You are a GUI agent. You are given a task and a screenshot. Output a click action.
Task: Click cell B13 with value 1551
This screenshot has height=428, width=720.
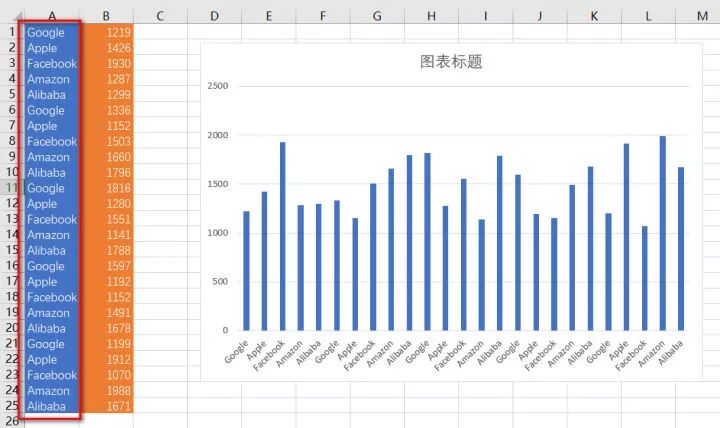106,219
